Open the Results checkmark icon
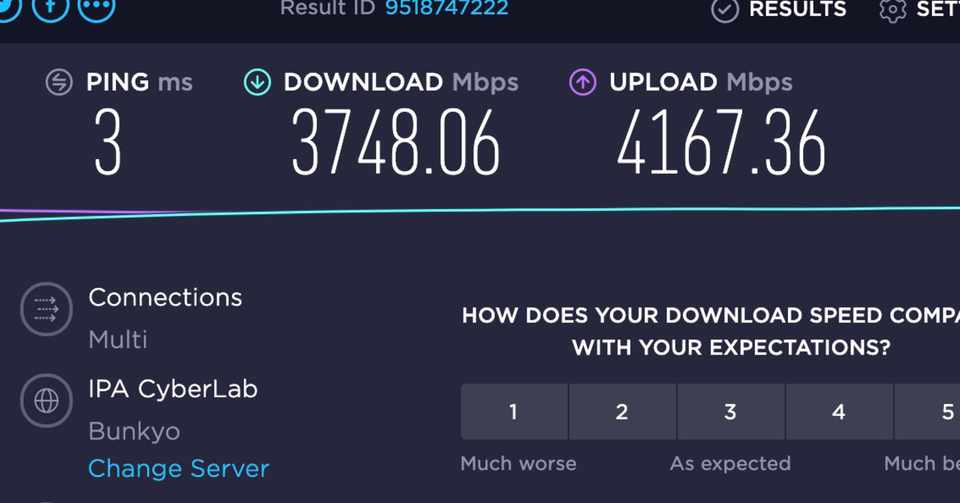 (x=725, y=9)
